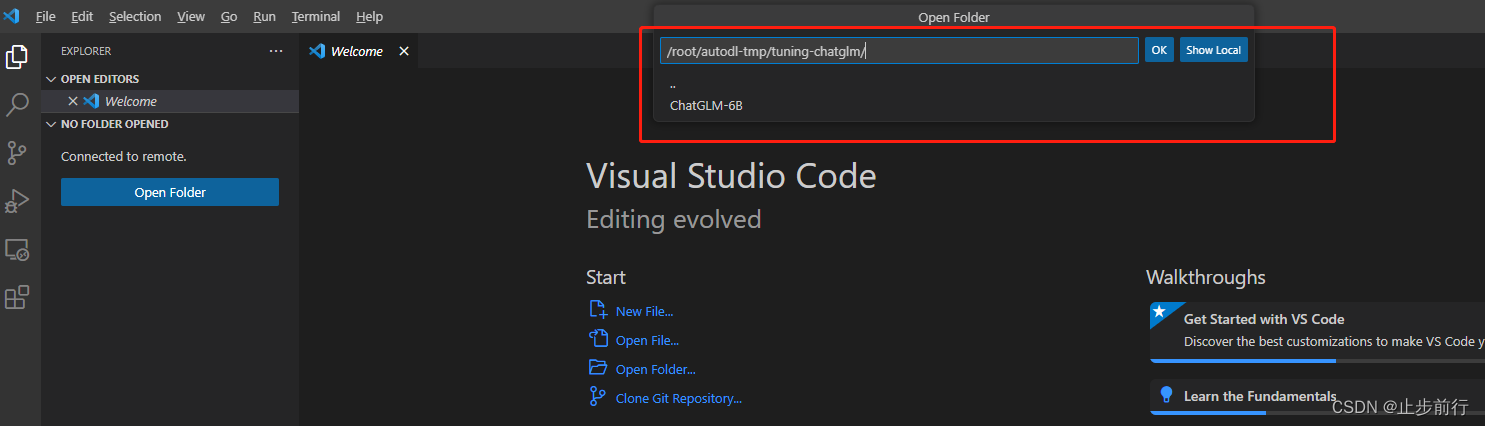1485x426 pixels.
Task: Open the Go menu
Action: pos(229,16)
